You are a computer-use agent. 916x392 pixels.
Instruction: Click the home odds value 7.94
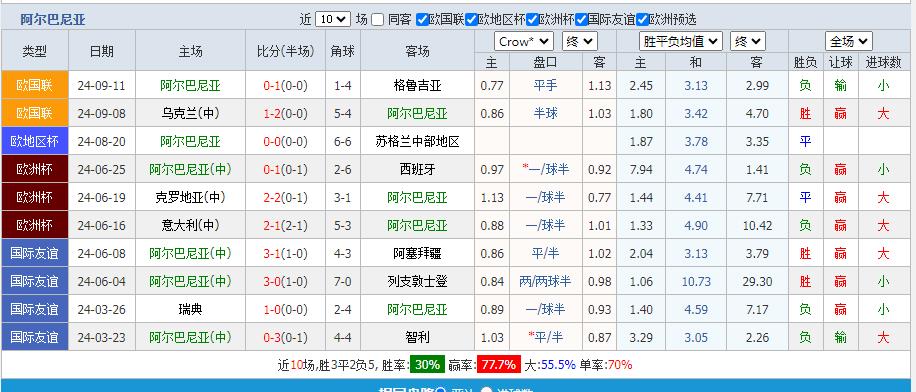pyautogui.click(x=641, y=170)
